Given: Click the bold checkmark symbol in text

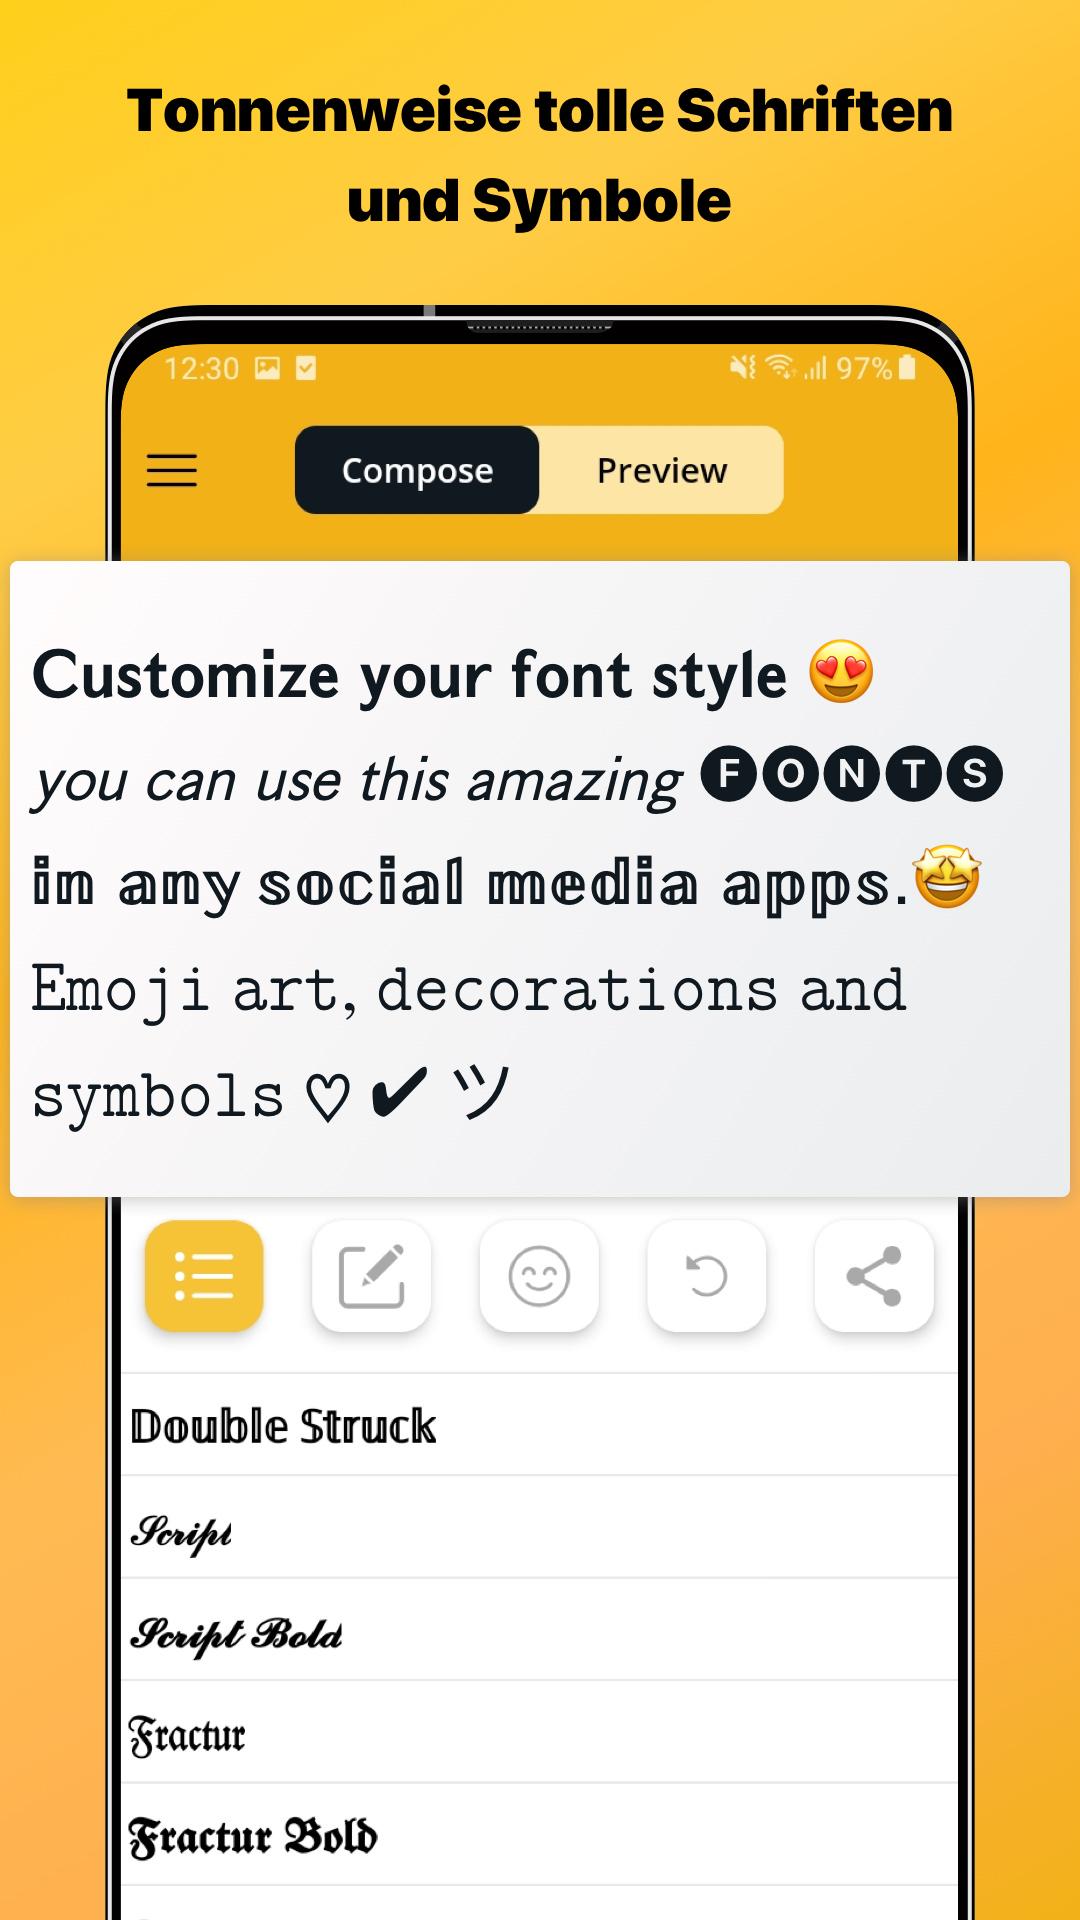Looking at the screenshot, I should [x=399, y=1092].
